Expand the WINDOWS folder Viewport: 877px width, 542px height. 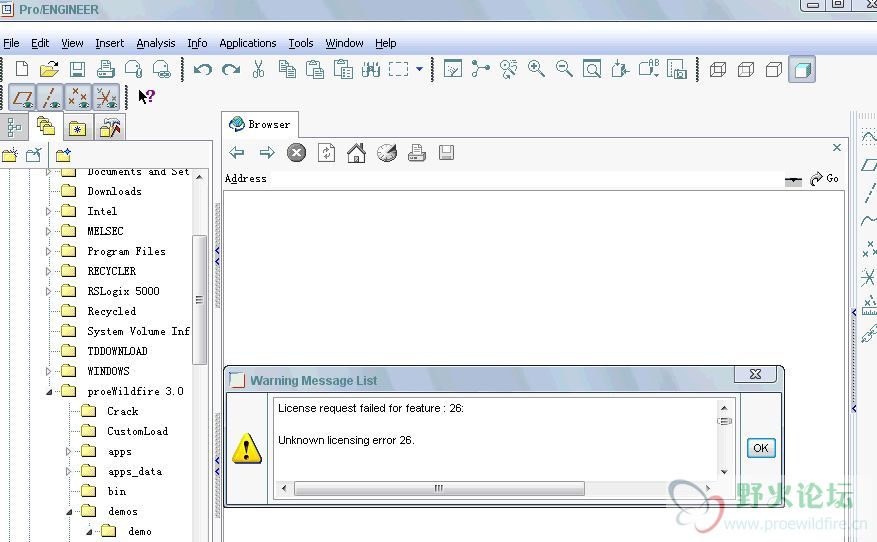click(48, 371)
